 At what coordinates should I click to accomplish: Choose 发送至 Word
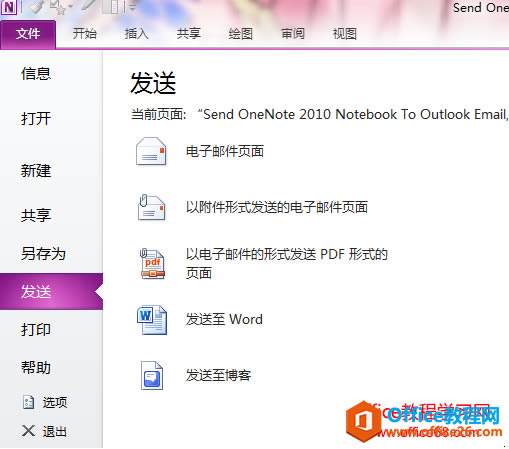224,319
